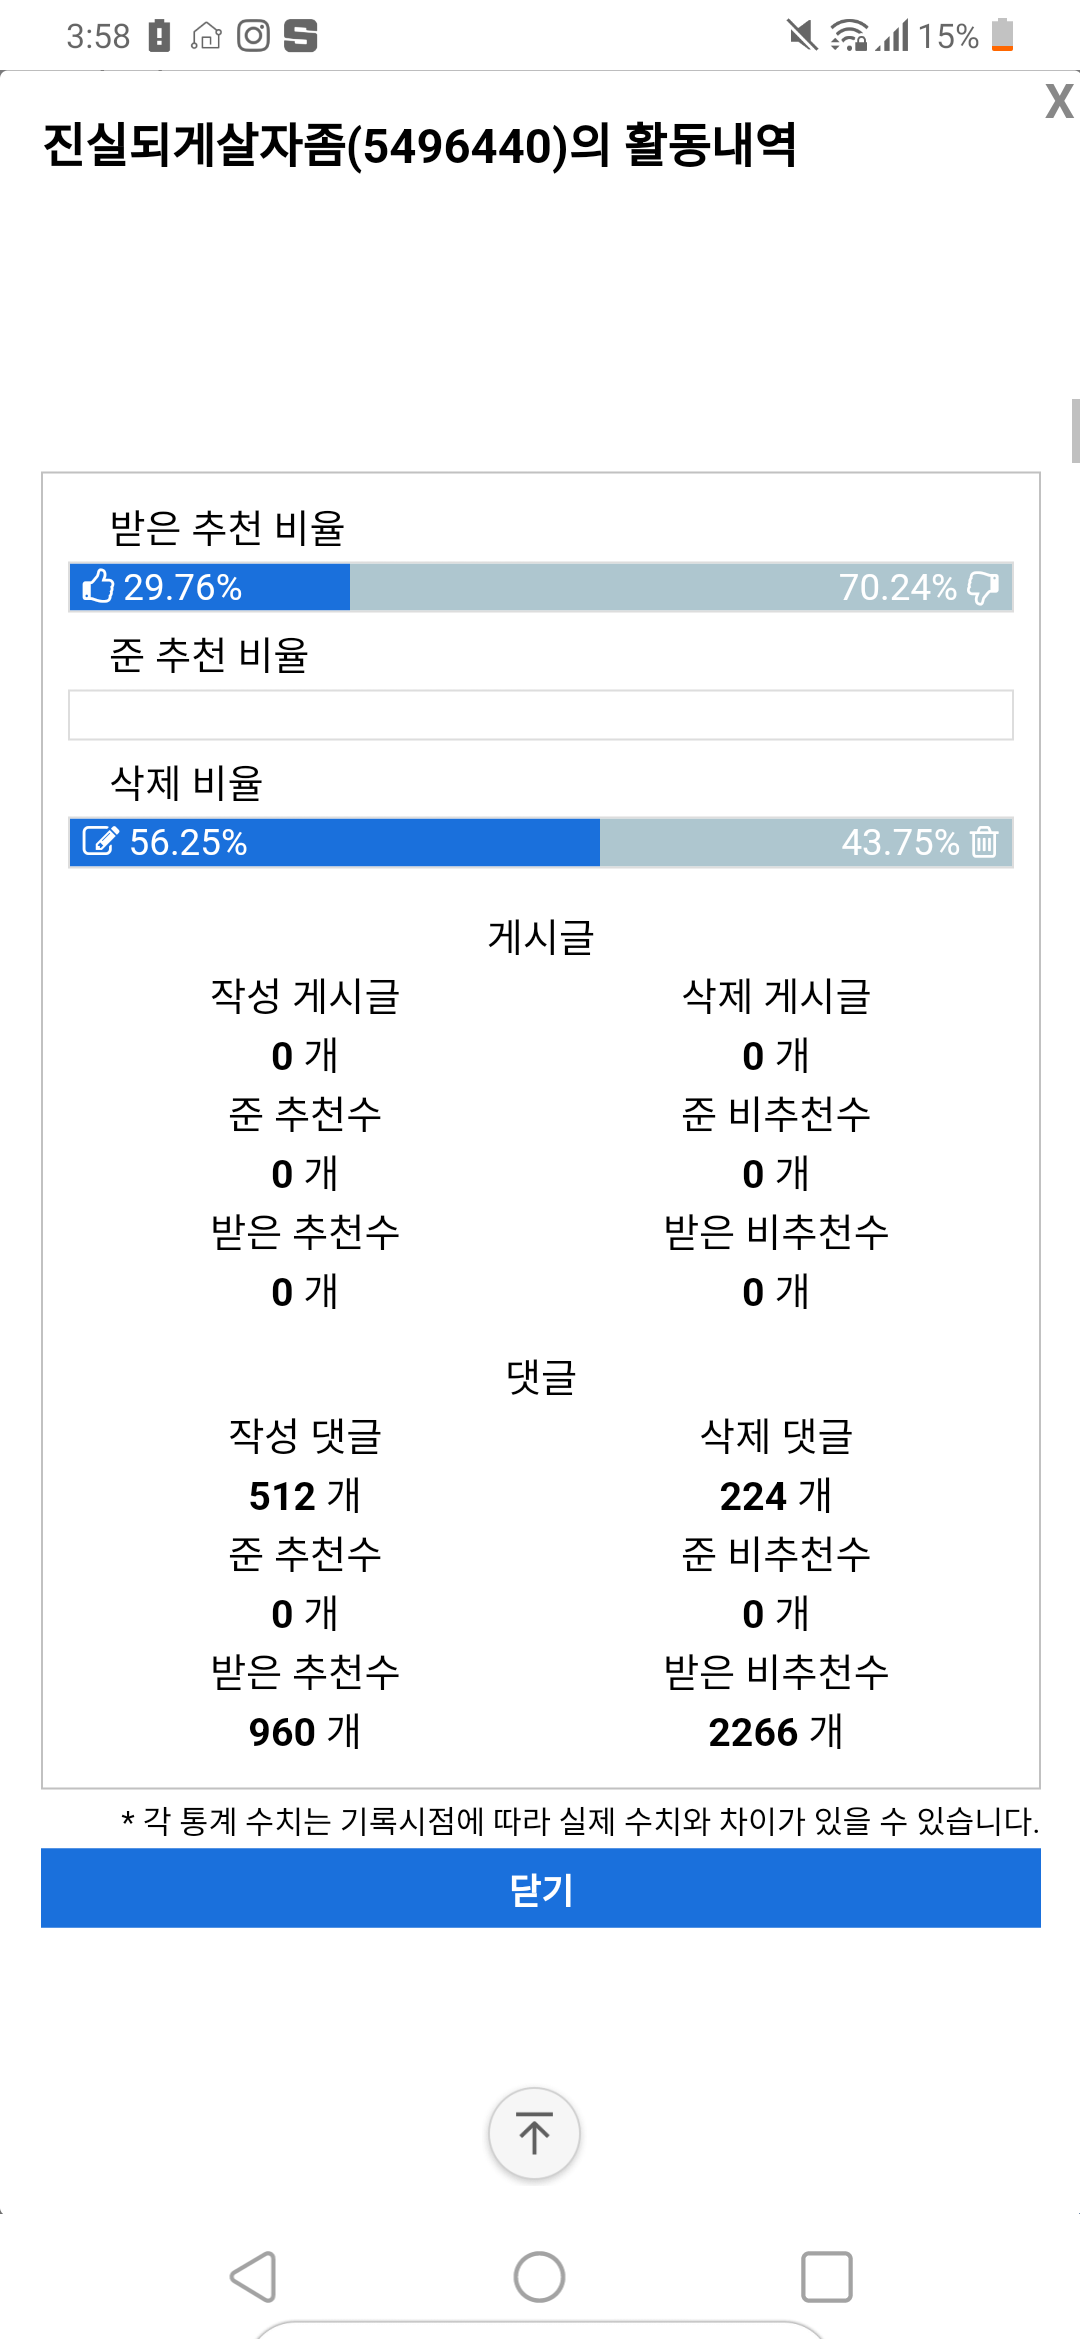Close the activity popup with X
This screenshot has height=2340, width=1080.
(x=1059, y=101)
